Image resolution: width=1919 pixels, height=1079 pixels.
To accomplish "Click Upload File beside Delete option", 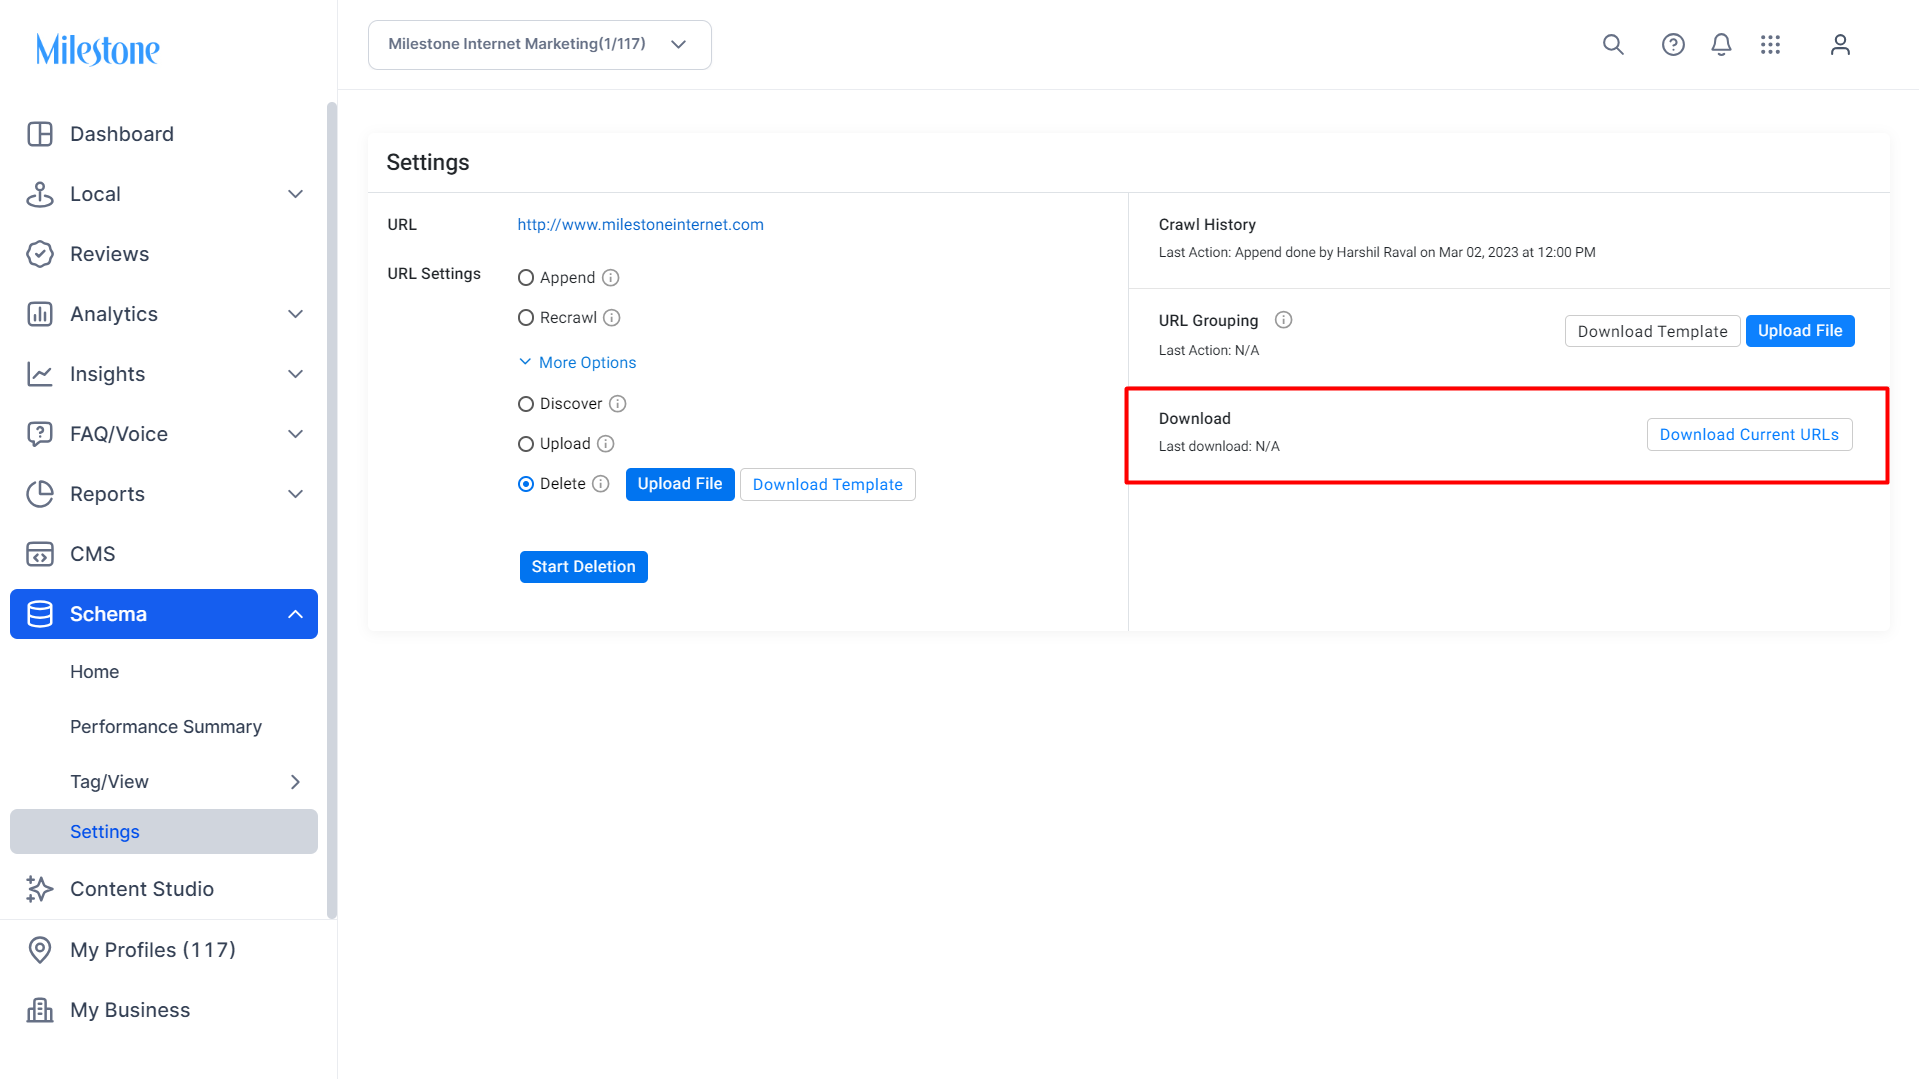I will tap(680, 484).
